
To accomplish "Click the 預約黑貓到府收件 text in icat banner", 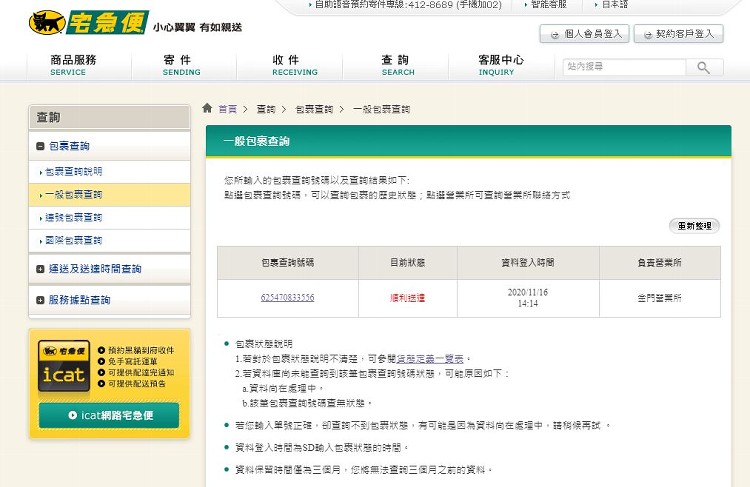I will [x=141, y=350].
